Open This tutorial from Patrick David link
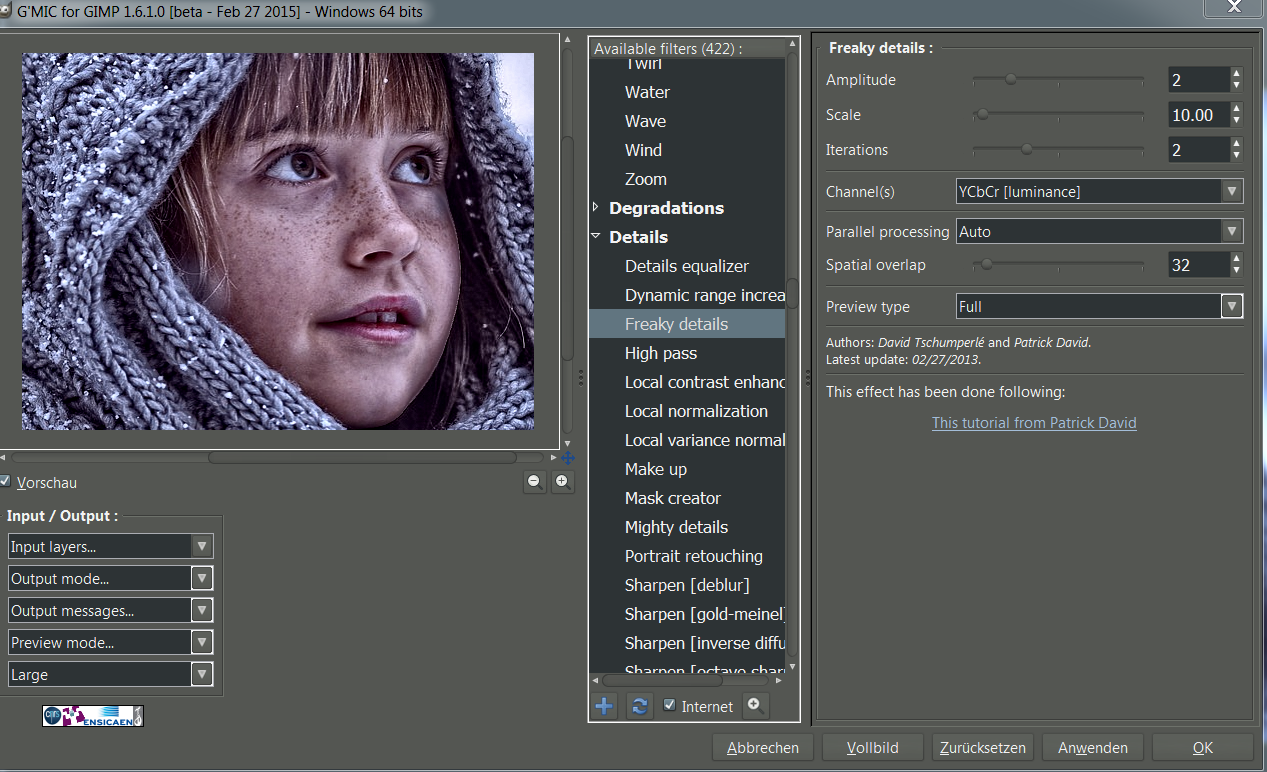 [1034, 423]
